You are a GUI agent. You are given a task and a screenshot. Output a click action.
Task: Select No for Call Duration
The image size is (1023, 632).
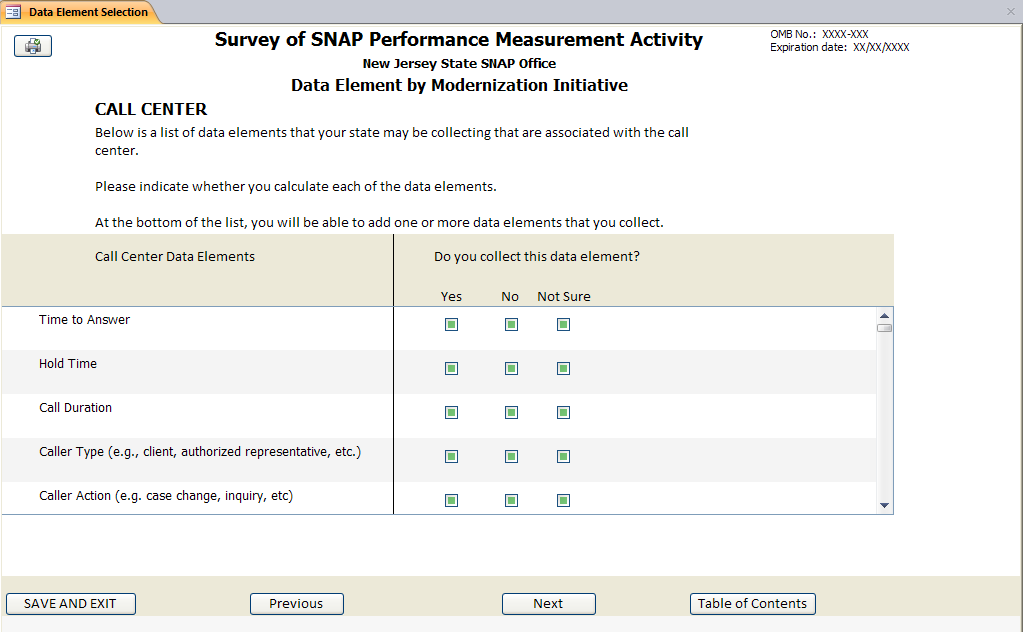coord(511,412)
